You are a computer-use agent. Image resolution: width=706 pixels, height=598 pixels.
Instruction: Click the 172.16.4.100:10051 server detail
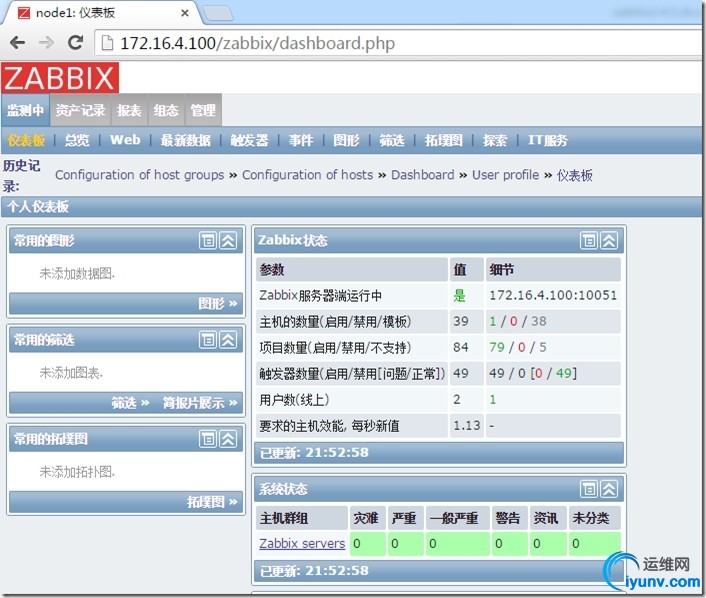(553, 295)
